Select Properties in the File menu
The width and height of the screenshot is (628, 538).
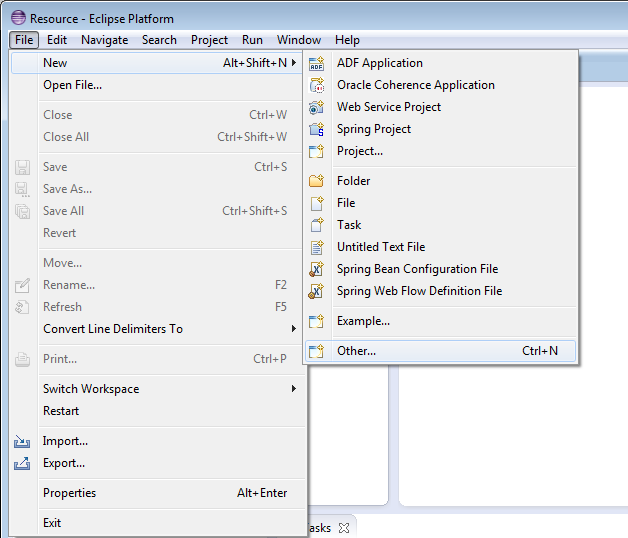click(69, 493)
